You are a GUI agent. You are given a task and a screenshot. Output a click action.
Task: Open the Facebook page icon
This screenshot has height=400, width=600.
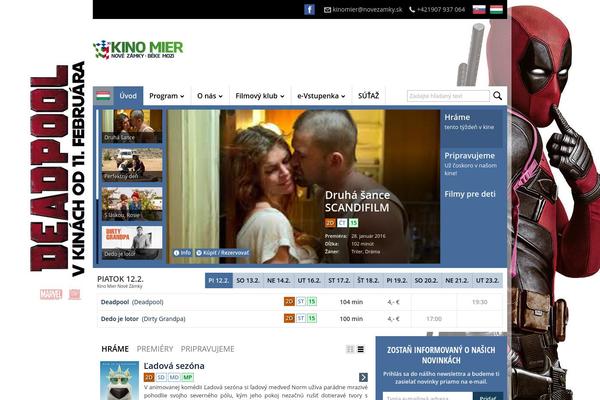(309, 9)
